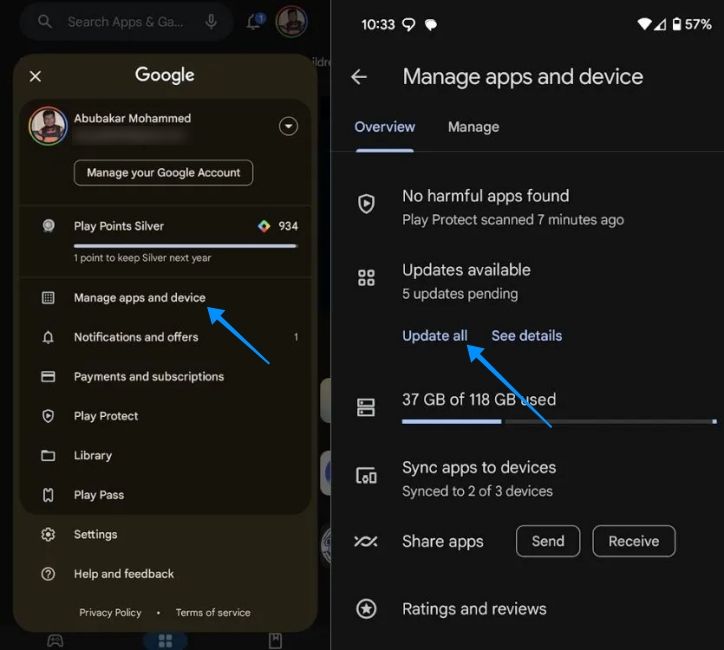Open Manage apps and device menu entry
The image size is (724, 650).
[x=166, y=298]
